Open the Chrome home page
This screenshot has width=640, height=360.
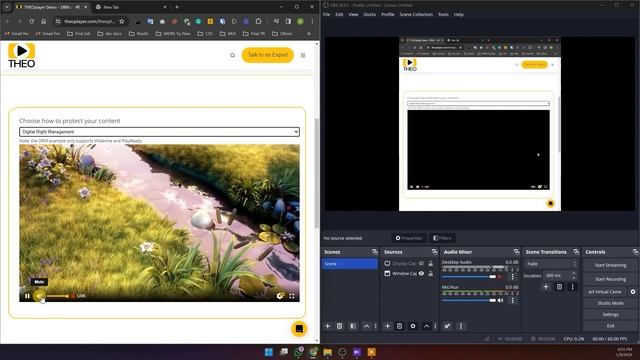[43, 21]
